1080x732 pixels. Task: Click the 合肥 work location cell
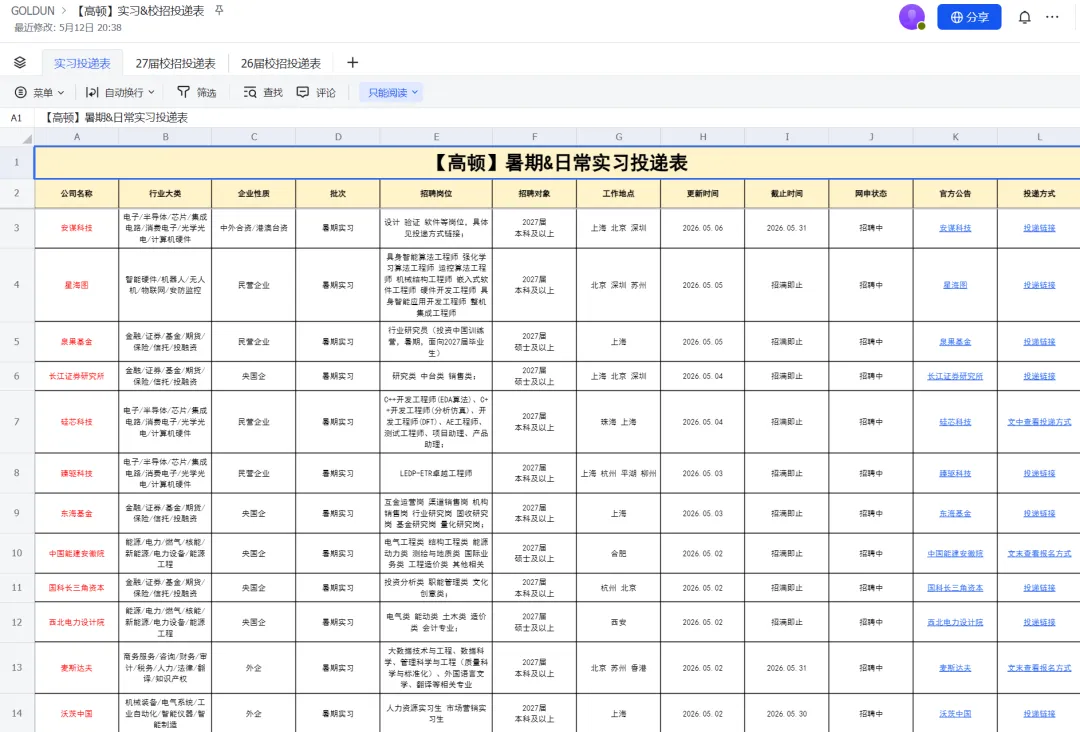619,554
